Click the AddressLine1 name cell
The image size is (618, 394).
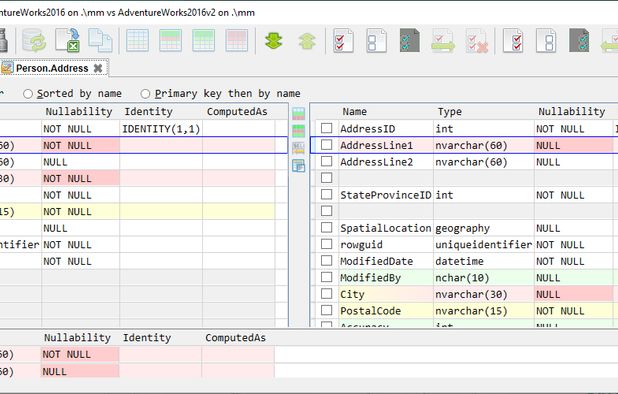[x=386, y=145]
